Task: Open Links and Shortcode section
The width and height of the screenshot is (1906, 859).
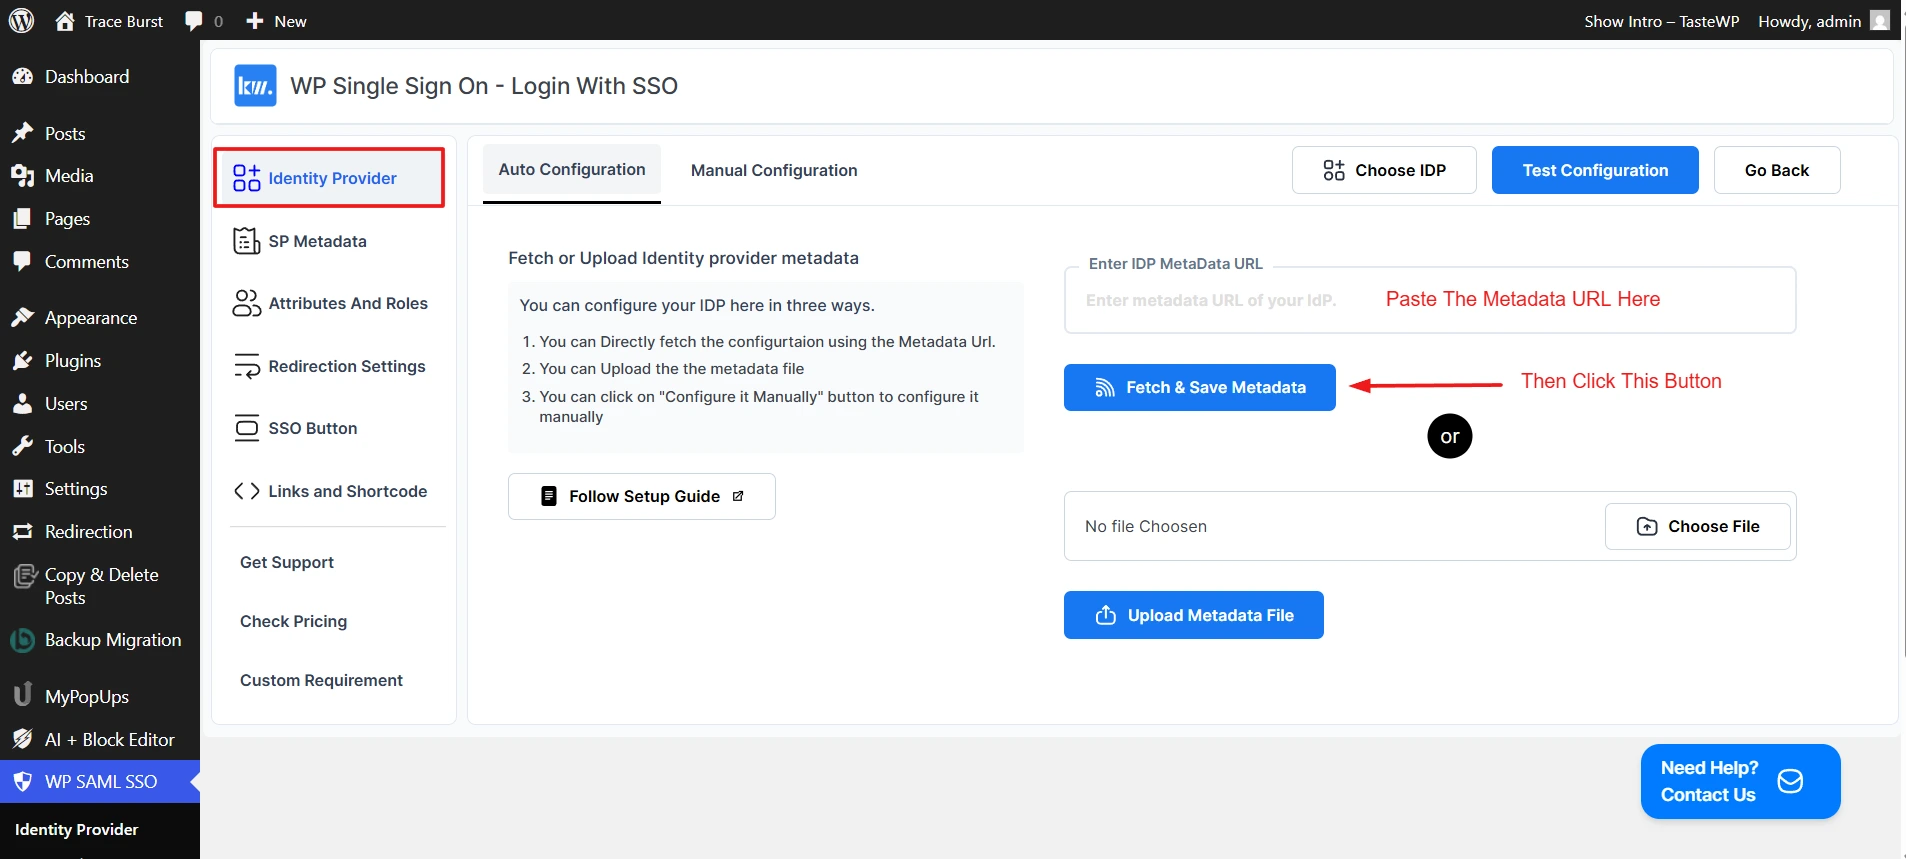Action: pos(330,491)
